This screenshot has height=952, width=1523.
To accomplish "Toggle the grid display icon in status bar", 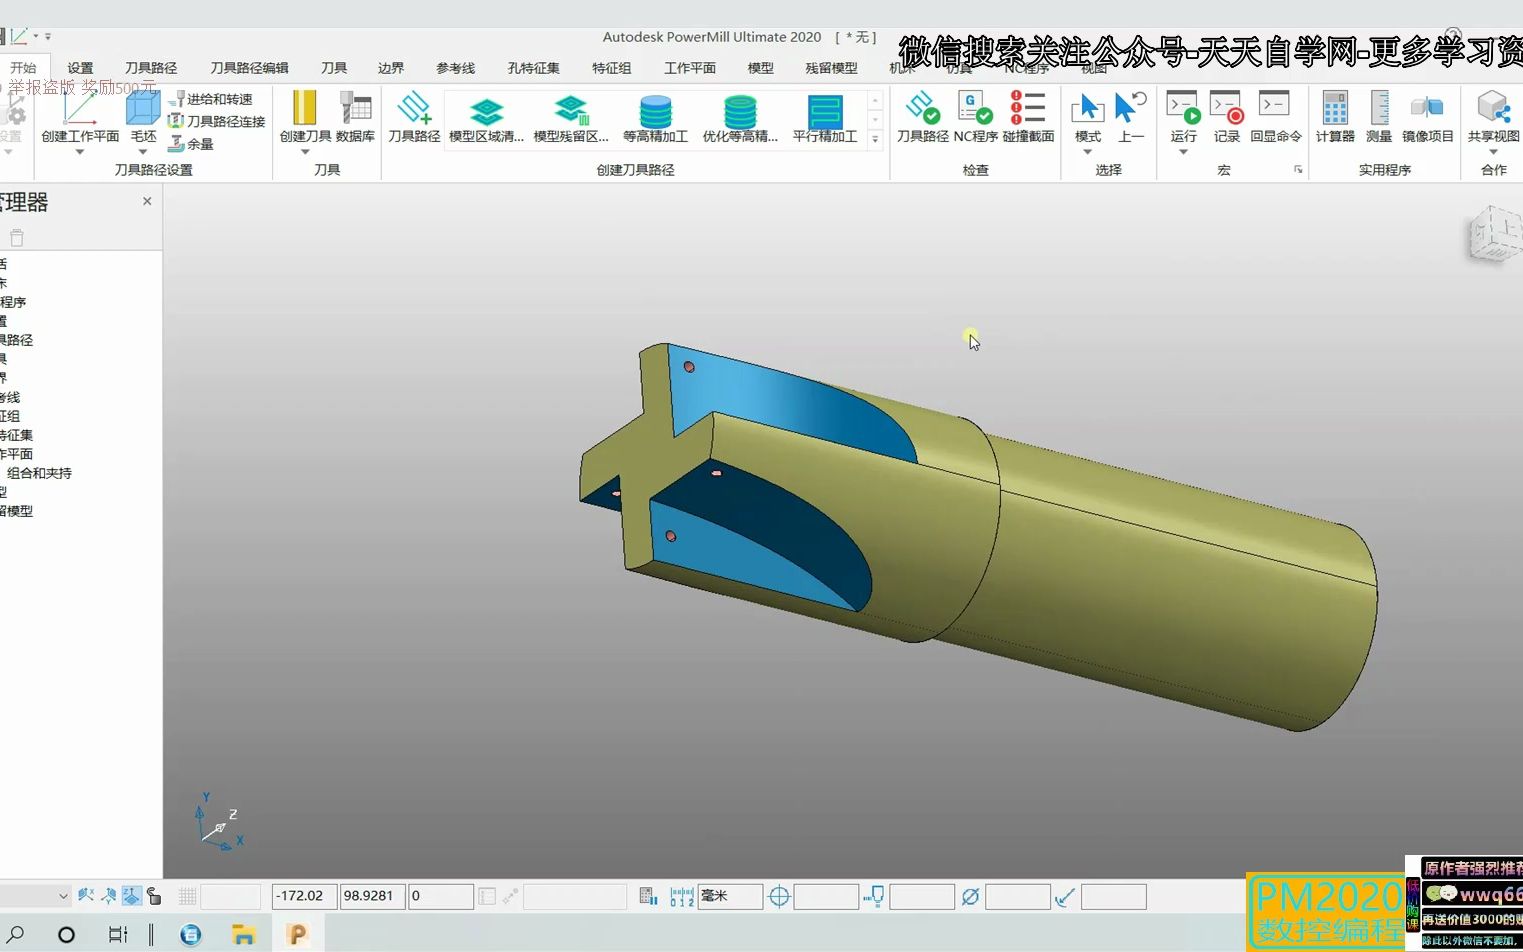I will point(187,896).
